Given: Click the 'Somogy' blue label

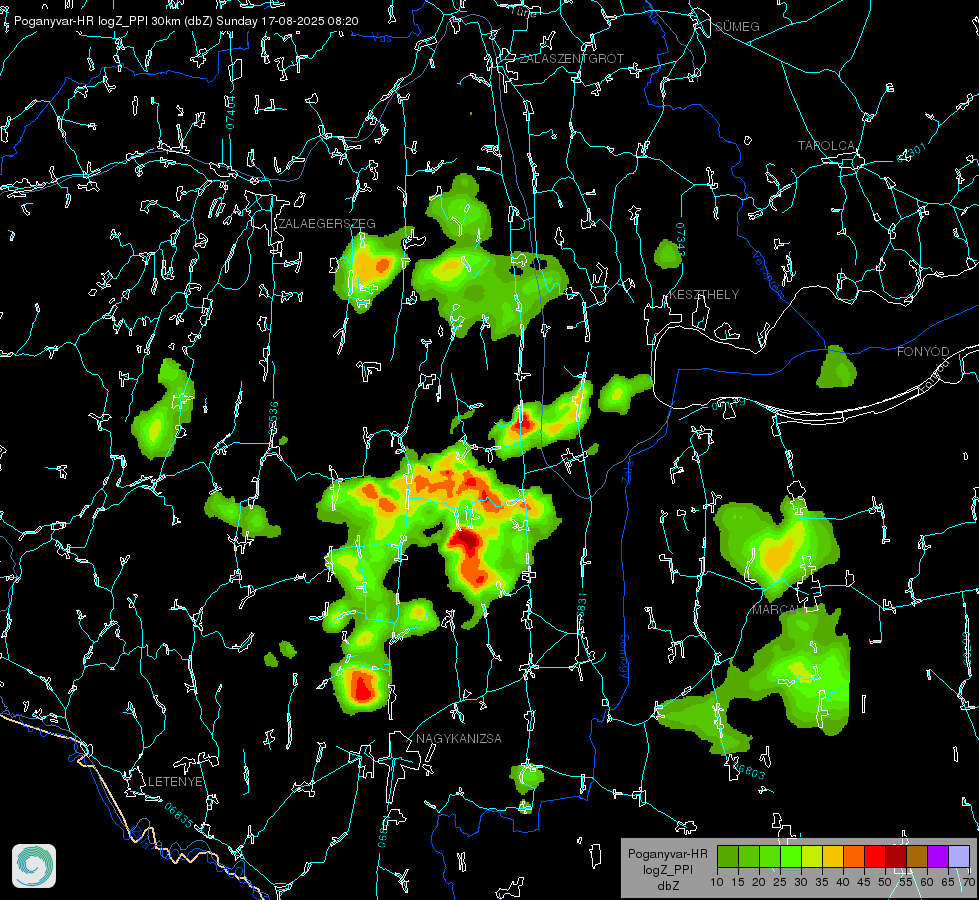Looking at the screenshot, I should [623, 656].
